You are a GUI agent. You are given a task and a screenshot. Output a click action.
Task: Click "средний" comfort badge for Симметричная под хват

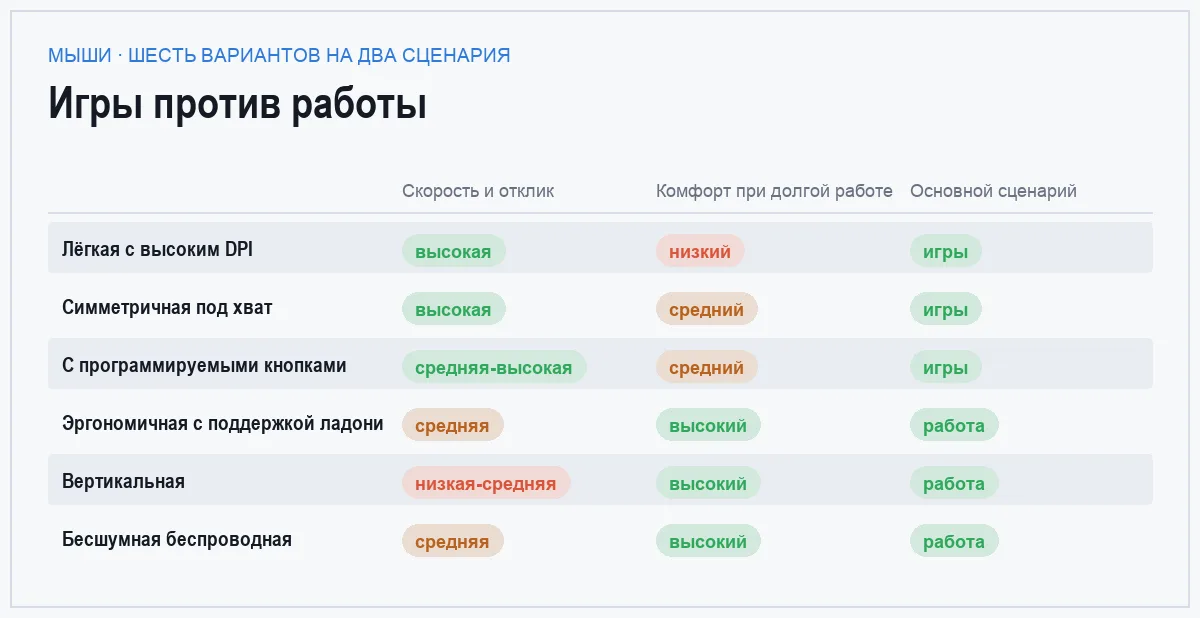[707, 309]
